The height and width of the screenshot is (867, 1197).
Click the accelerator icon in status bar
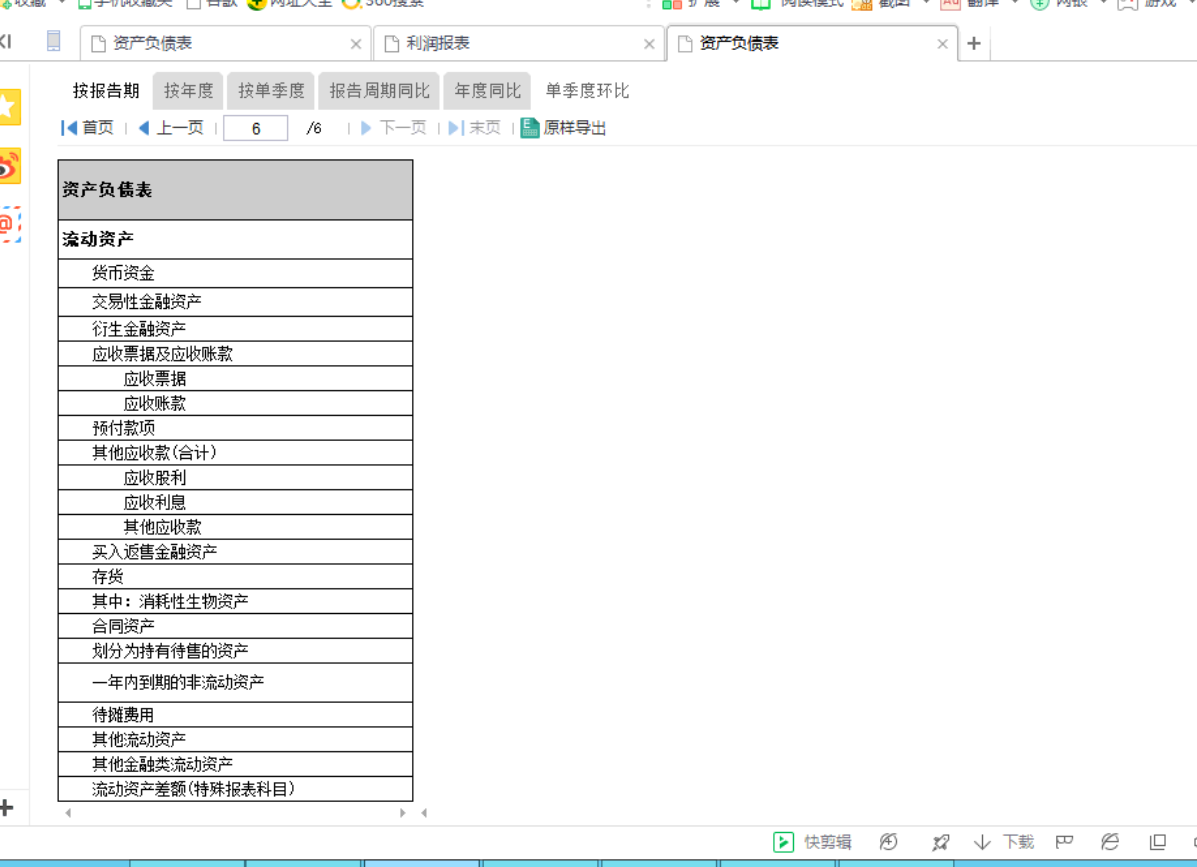click(889, 842)
